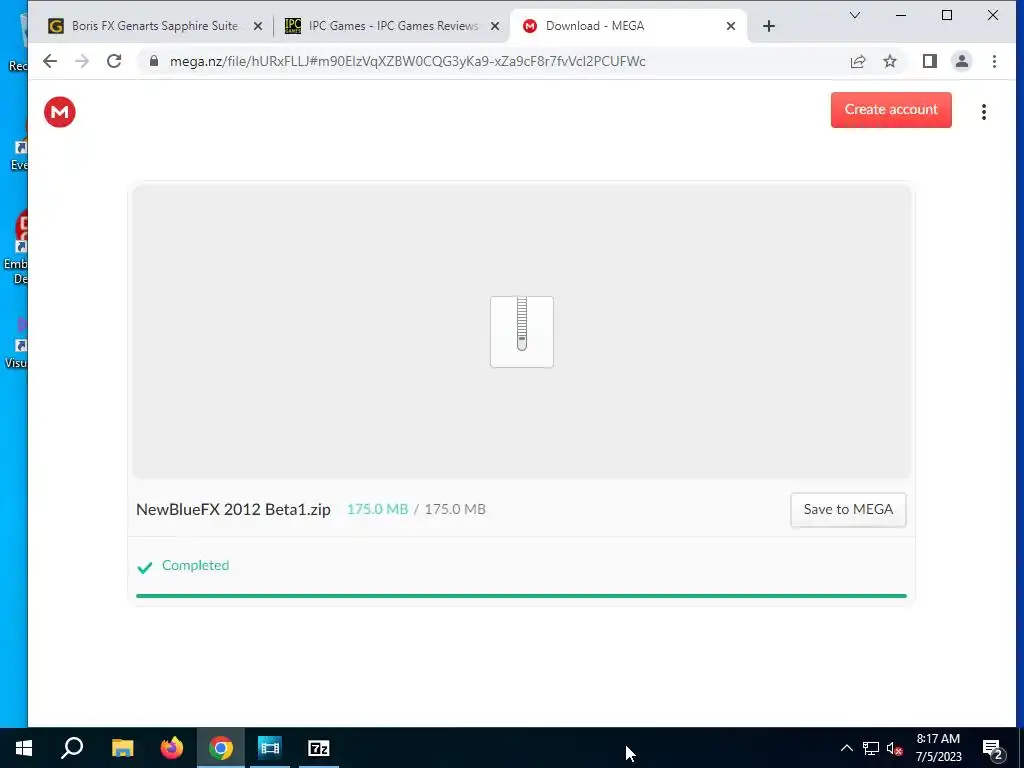Click the Create account button

coord(891,110)
